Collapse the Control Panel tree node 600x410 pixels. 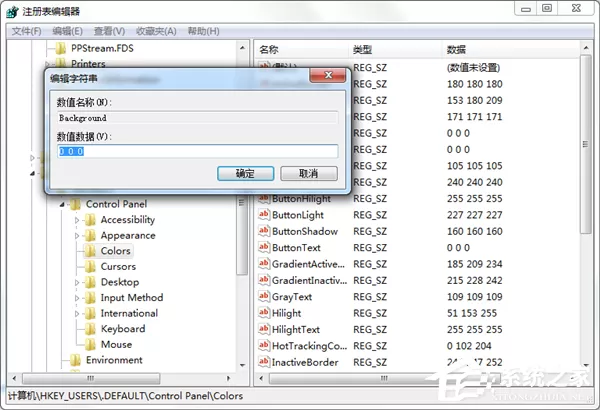[62, 205]
